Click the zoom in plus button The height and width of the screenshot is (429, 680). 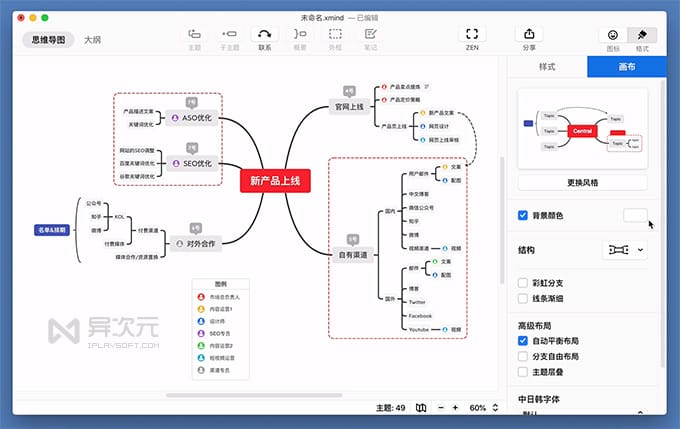pyautogui.click(x=455, y=408)
